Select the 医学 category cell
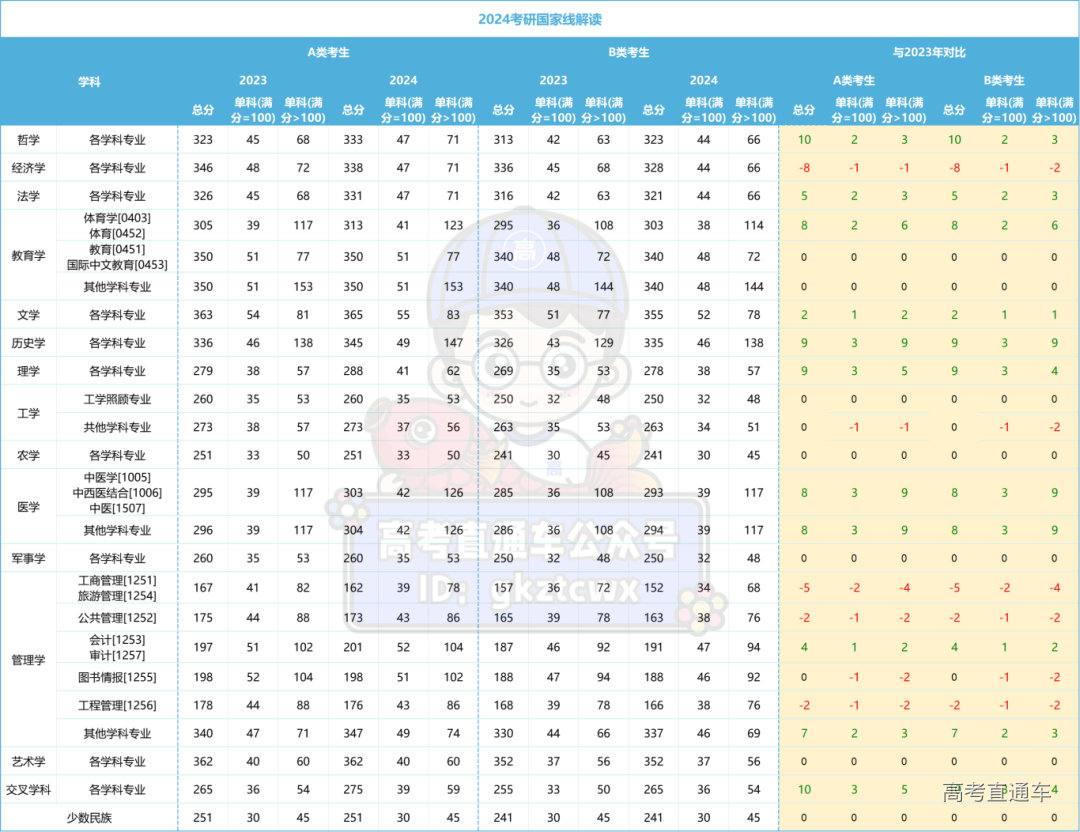The image size is (1080, 832). (29, 507)
